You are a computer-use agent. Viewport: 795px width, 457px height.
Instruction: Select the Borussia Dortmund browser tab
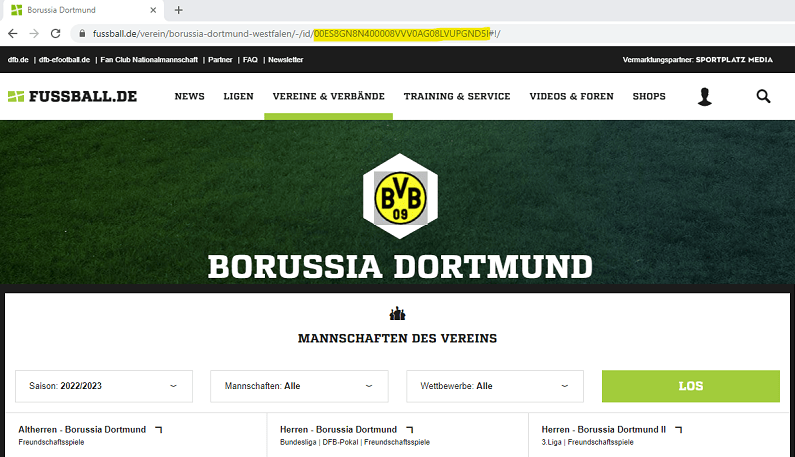pyautogui.click(x=84, y=10)
